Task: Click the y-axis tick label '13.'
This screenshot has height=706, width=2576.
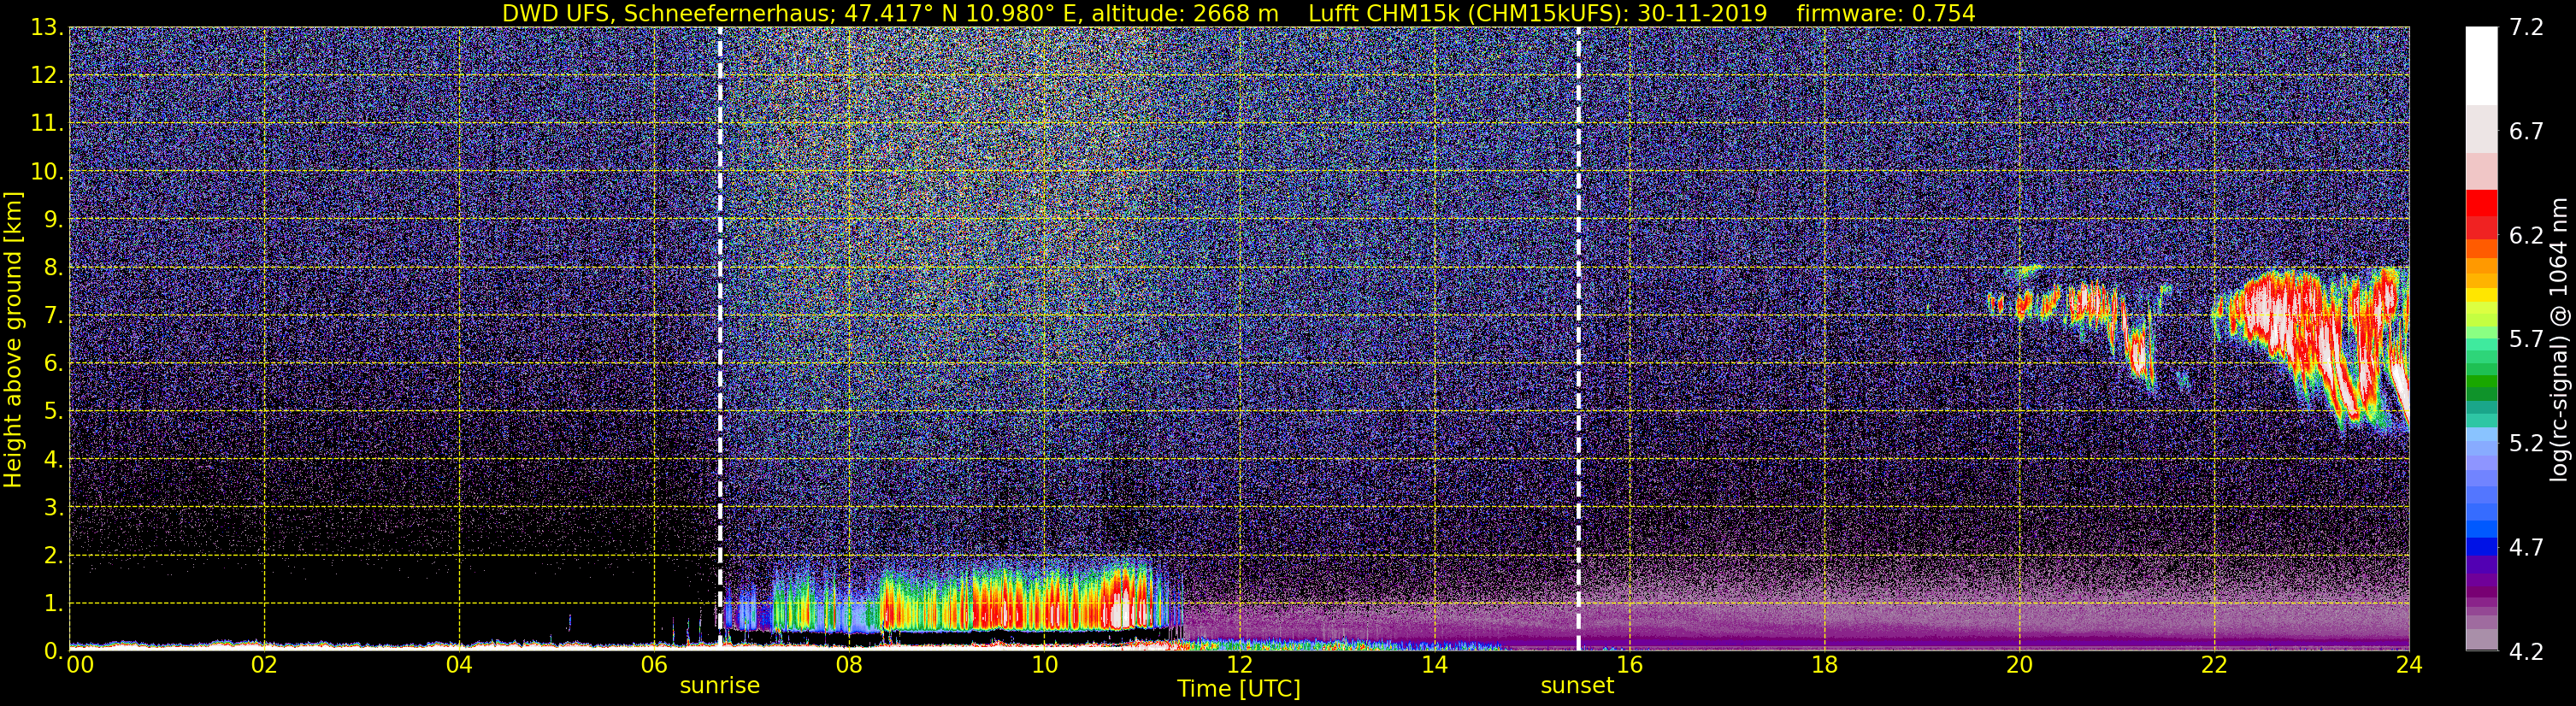Action: [x=46, y=28]
